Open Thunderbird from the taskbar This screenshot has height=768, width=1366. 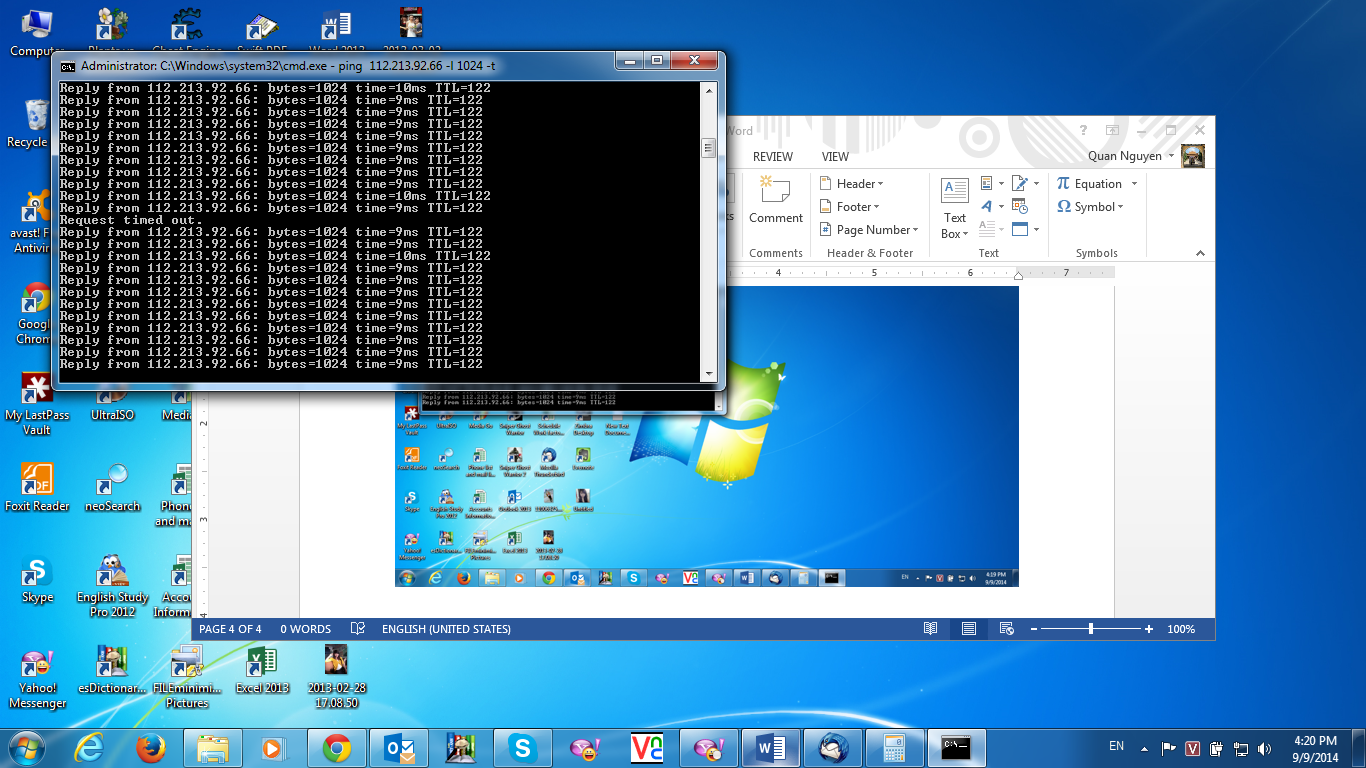[832, 748]
